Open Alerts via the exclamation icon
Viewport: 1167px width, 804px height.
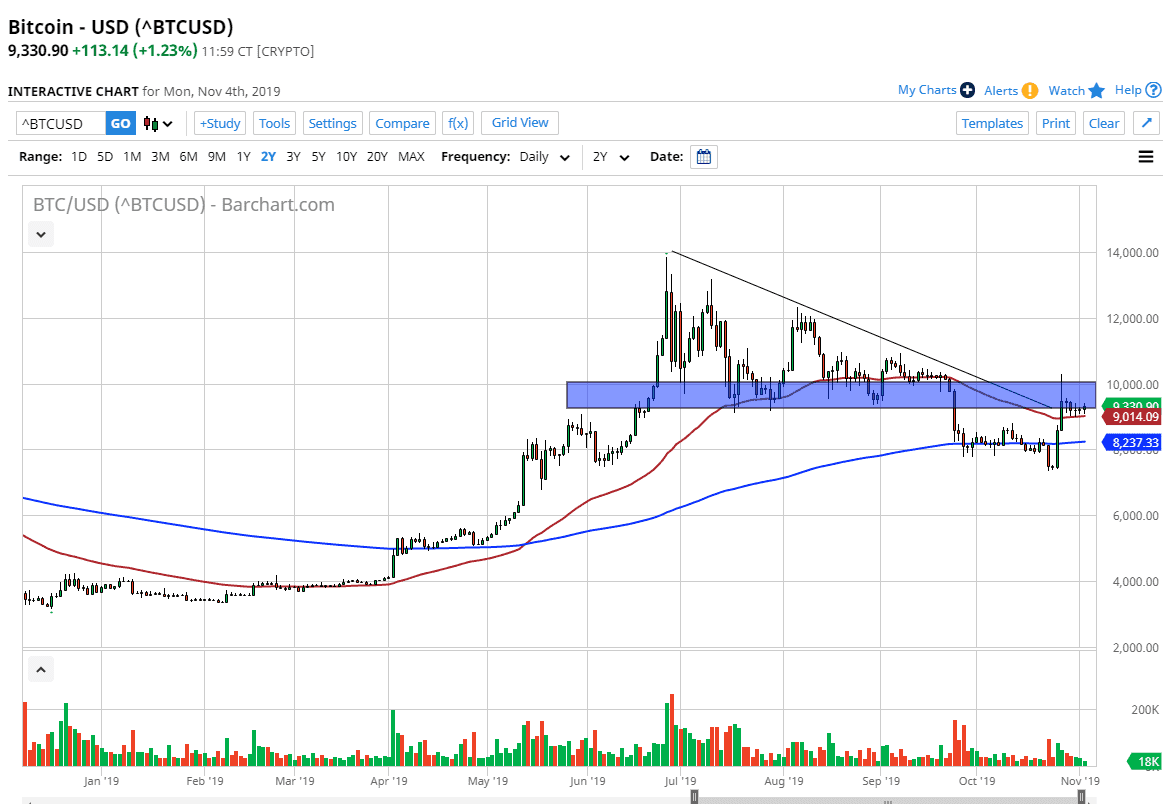[1030, 89]
